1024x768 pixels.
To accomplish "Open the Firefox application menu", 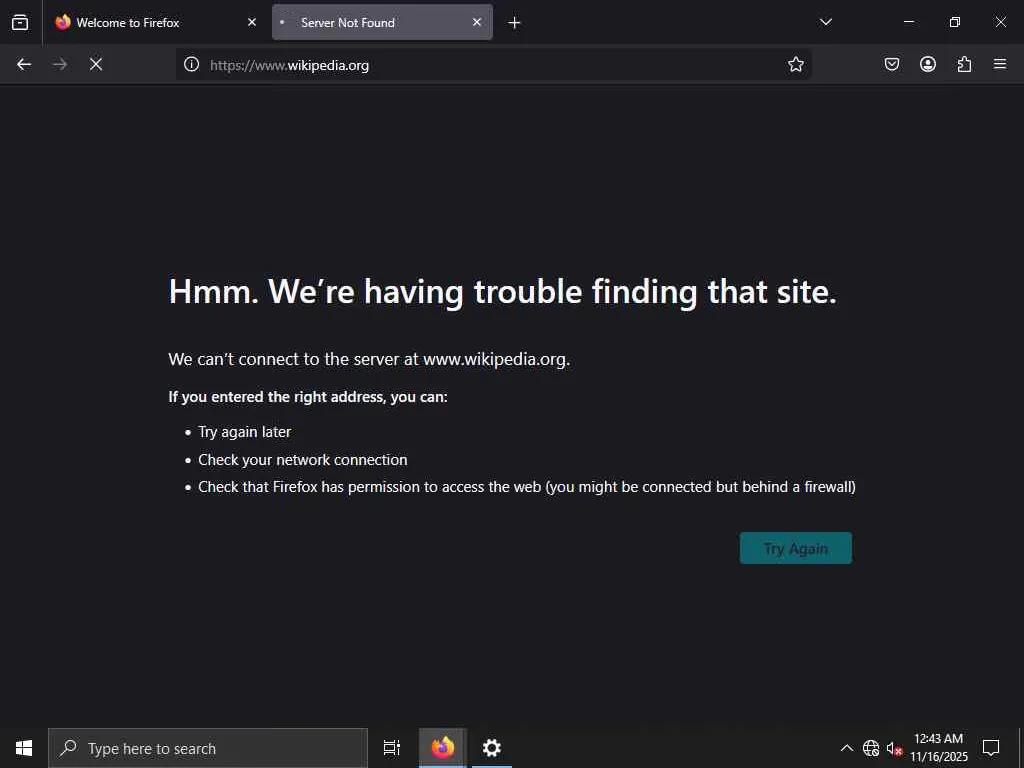I will (x=1000, y=64).
